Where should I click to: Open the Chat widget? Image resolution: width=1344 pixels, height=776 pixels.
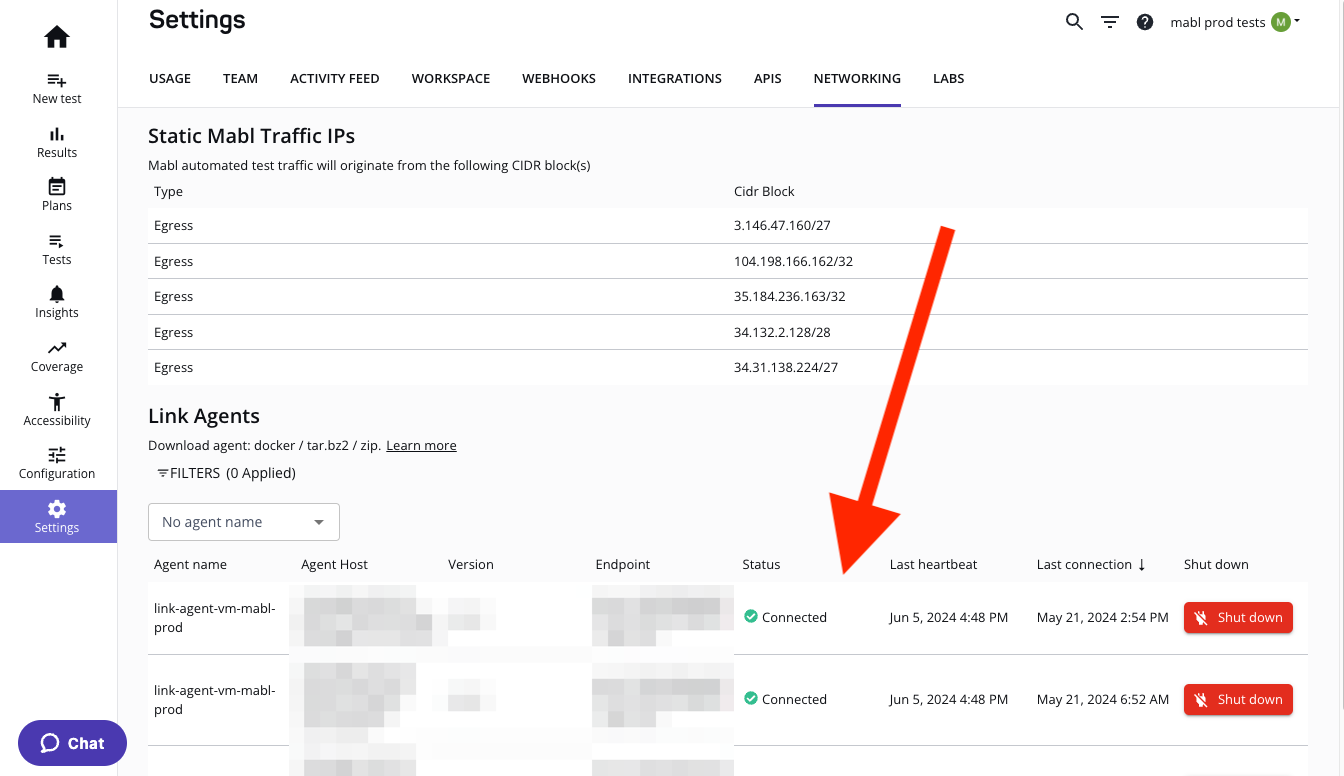pos(72,743)
